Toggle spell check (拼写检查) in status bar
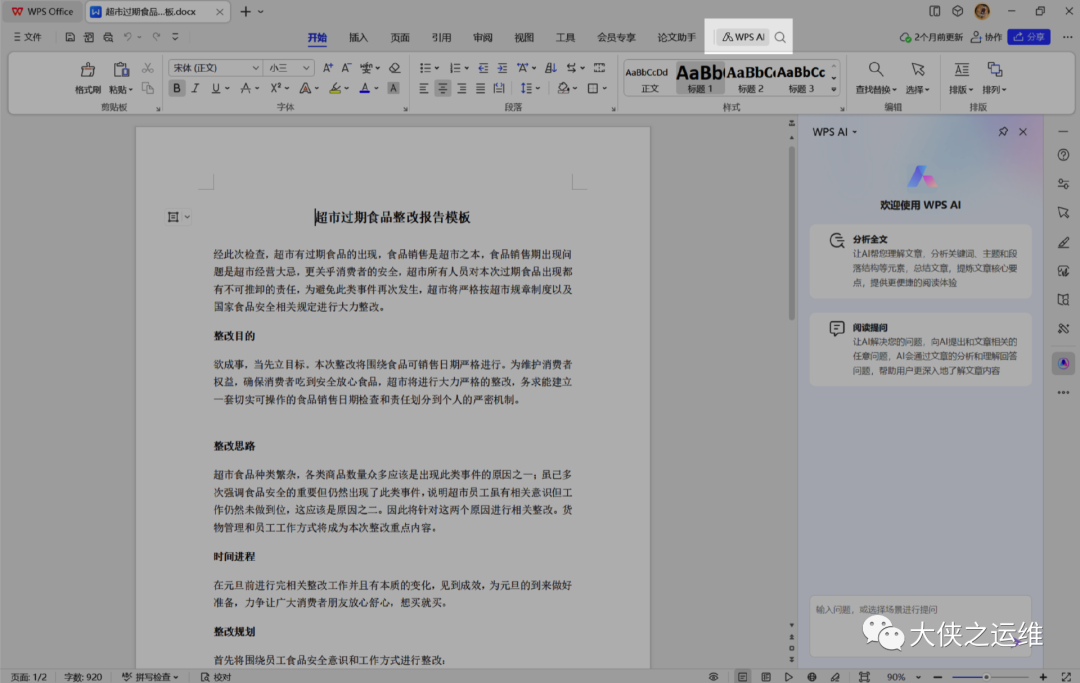Image resolution: width=1080 pixels, height=683 pixels. click(x=148, y=677)
